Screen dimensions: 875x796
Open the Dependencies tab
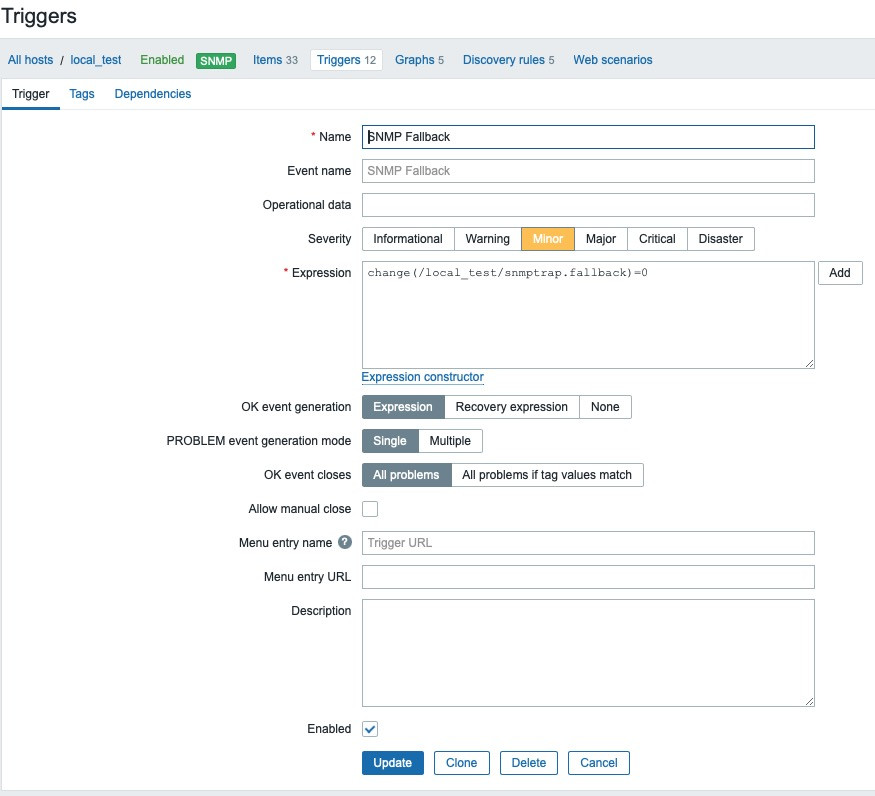click(153, 94)
